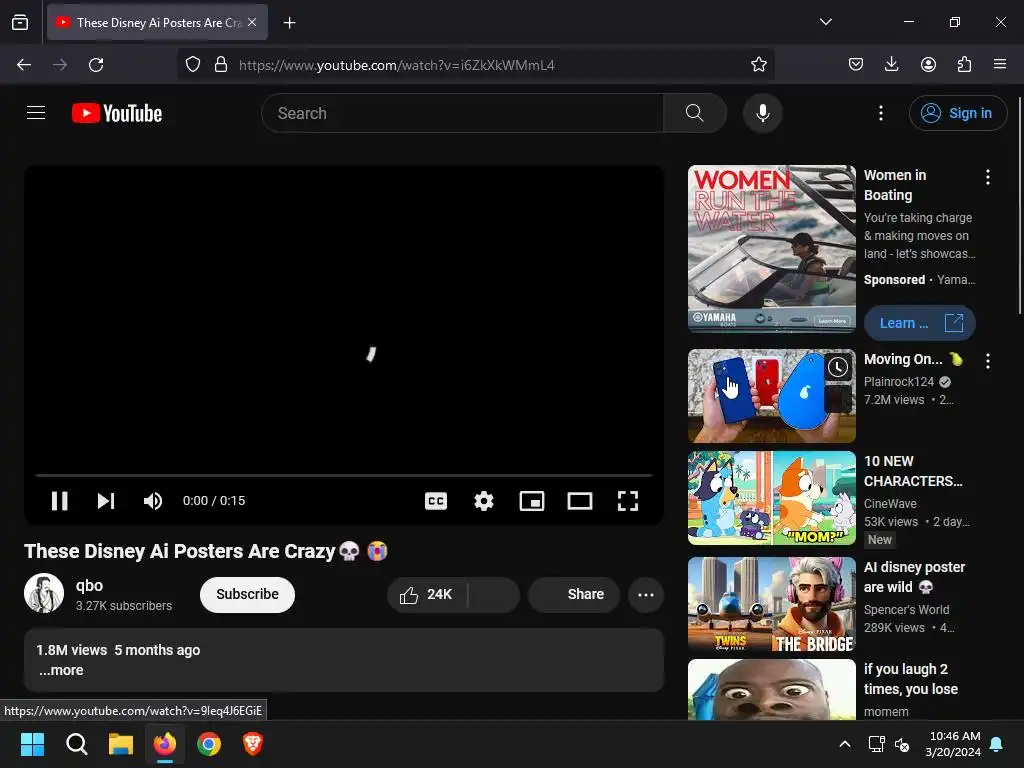Click Plainrock124 channel name
Image resolution: width=1024 pixels, height=768 pixels.
(x=899, y=381)
